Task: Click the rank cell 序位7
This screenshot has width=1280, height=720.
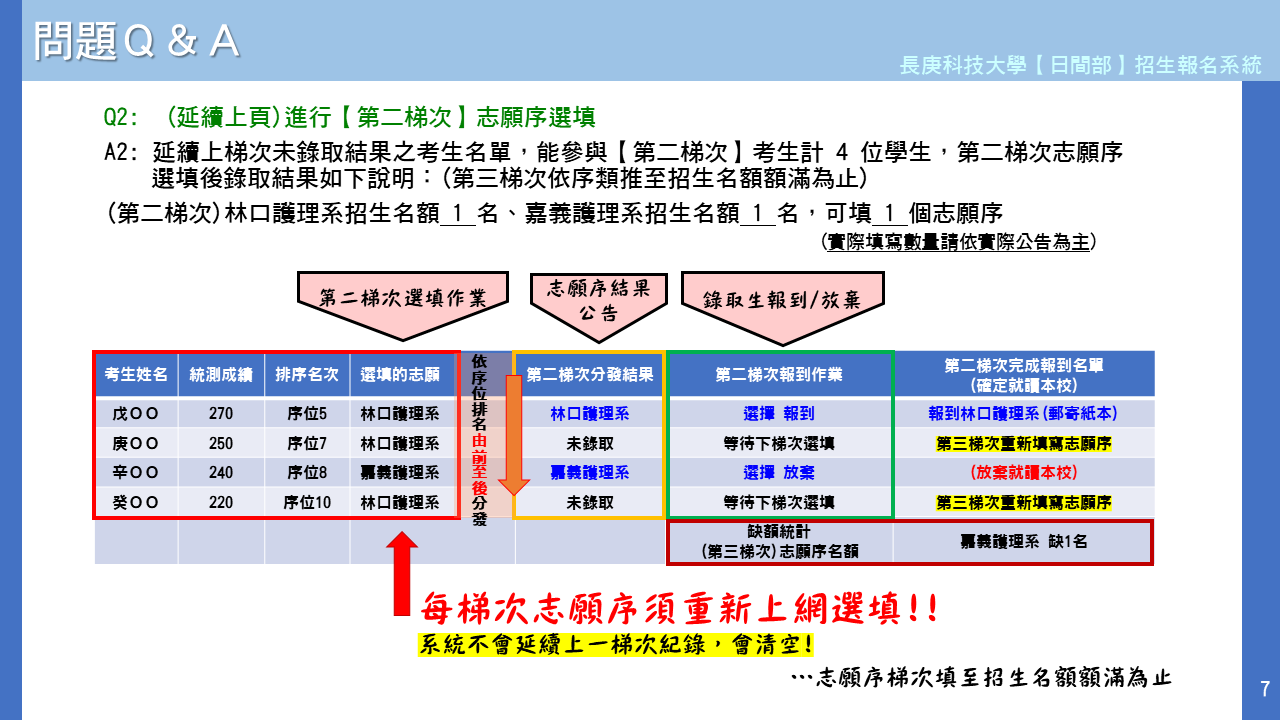Action: click(x=307, y=443)
